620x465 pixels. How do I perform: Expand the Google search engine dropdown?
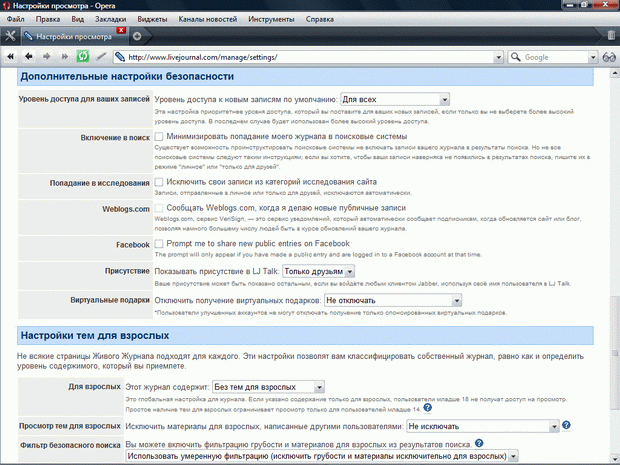pyautogui.click(x=593, y=57)
